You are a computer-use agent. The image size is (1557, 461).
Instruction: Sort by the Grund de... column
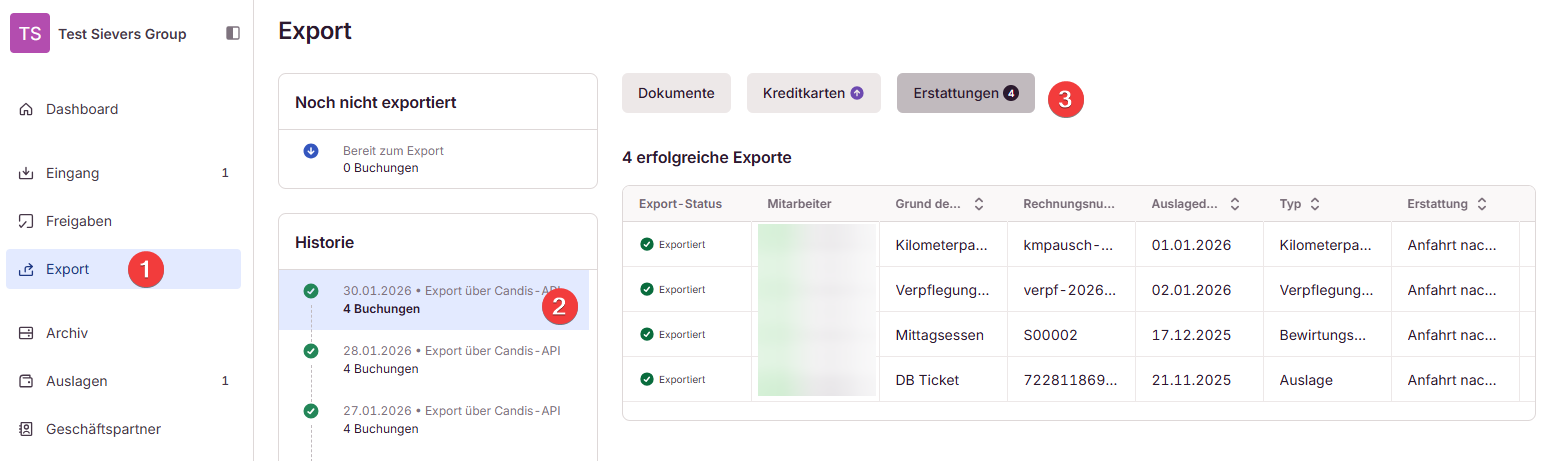pyautogui.click(x=979, y=204)
